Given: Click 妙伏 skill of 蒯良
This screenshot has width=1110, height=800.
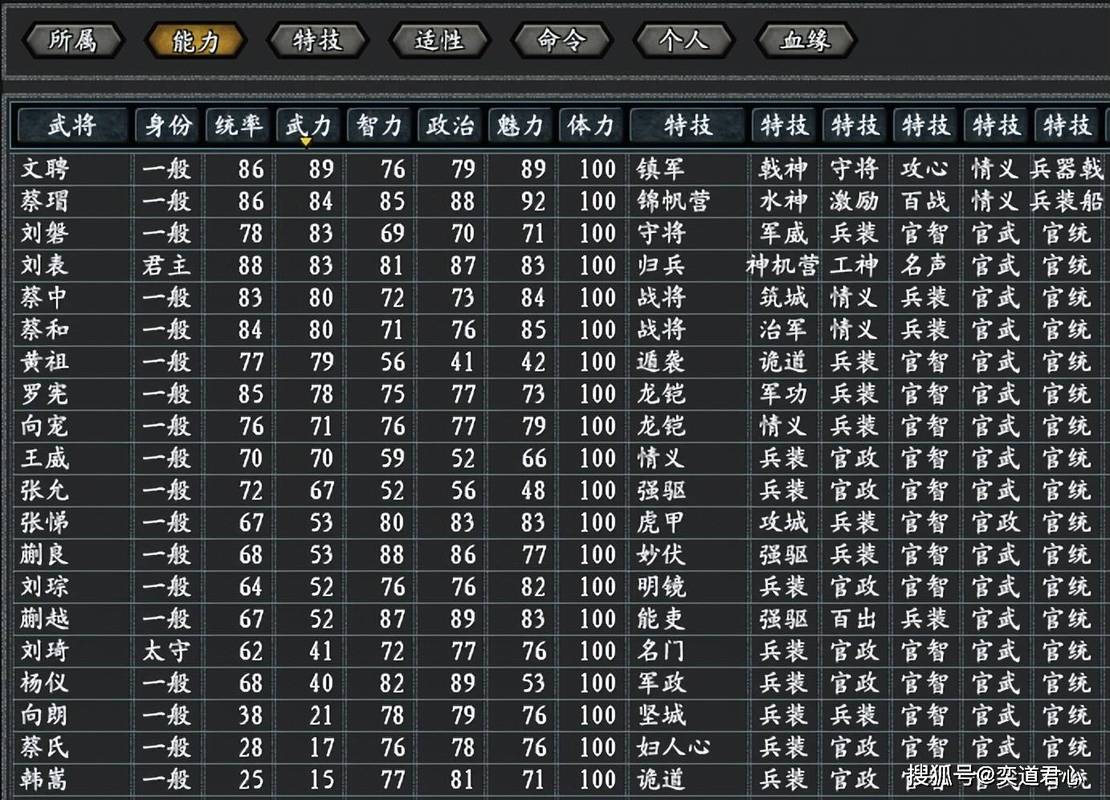Looking at the screenshot, I should click(660, 554).
